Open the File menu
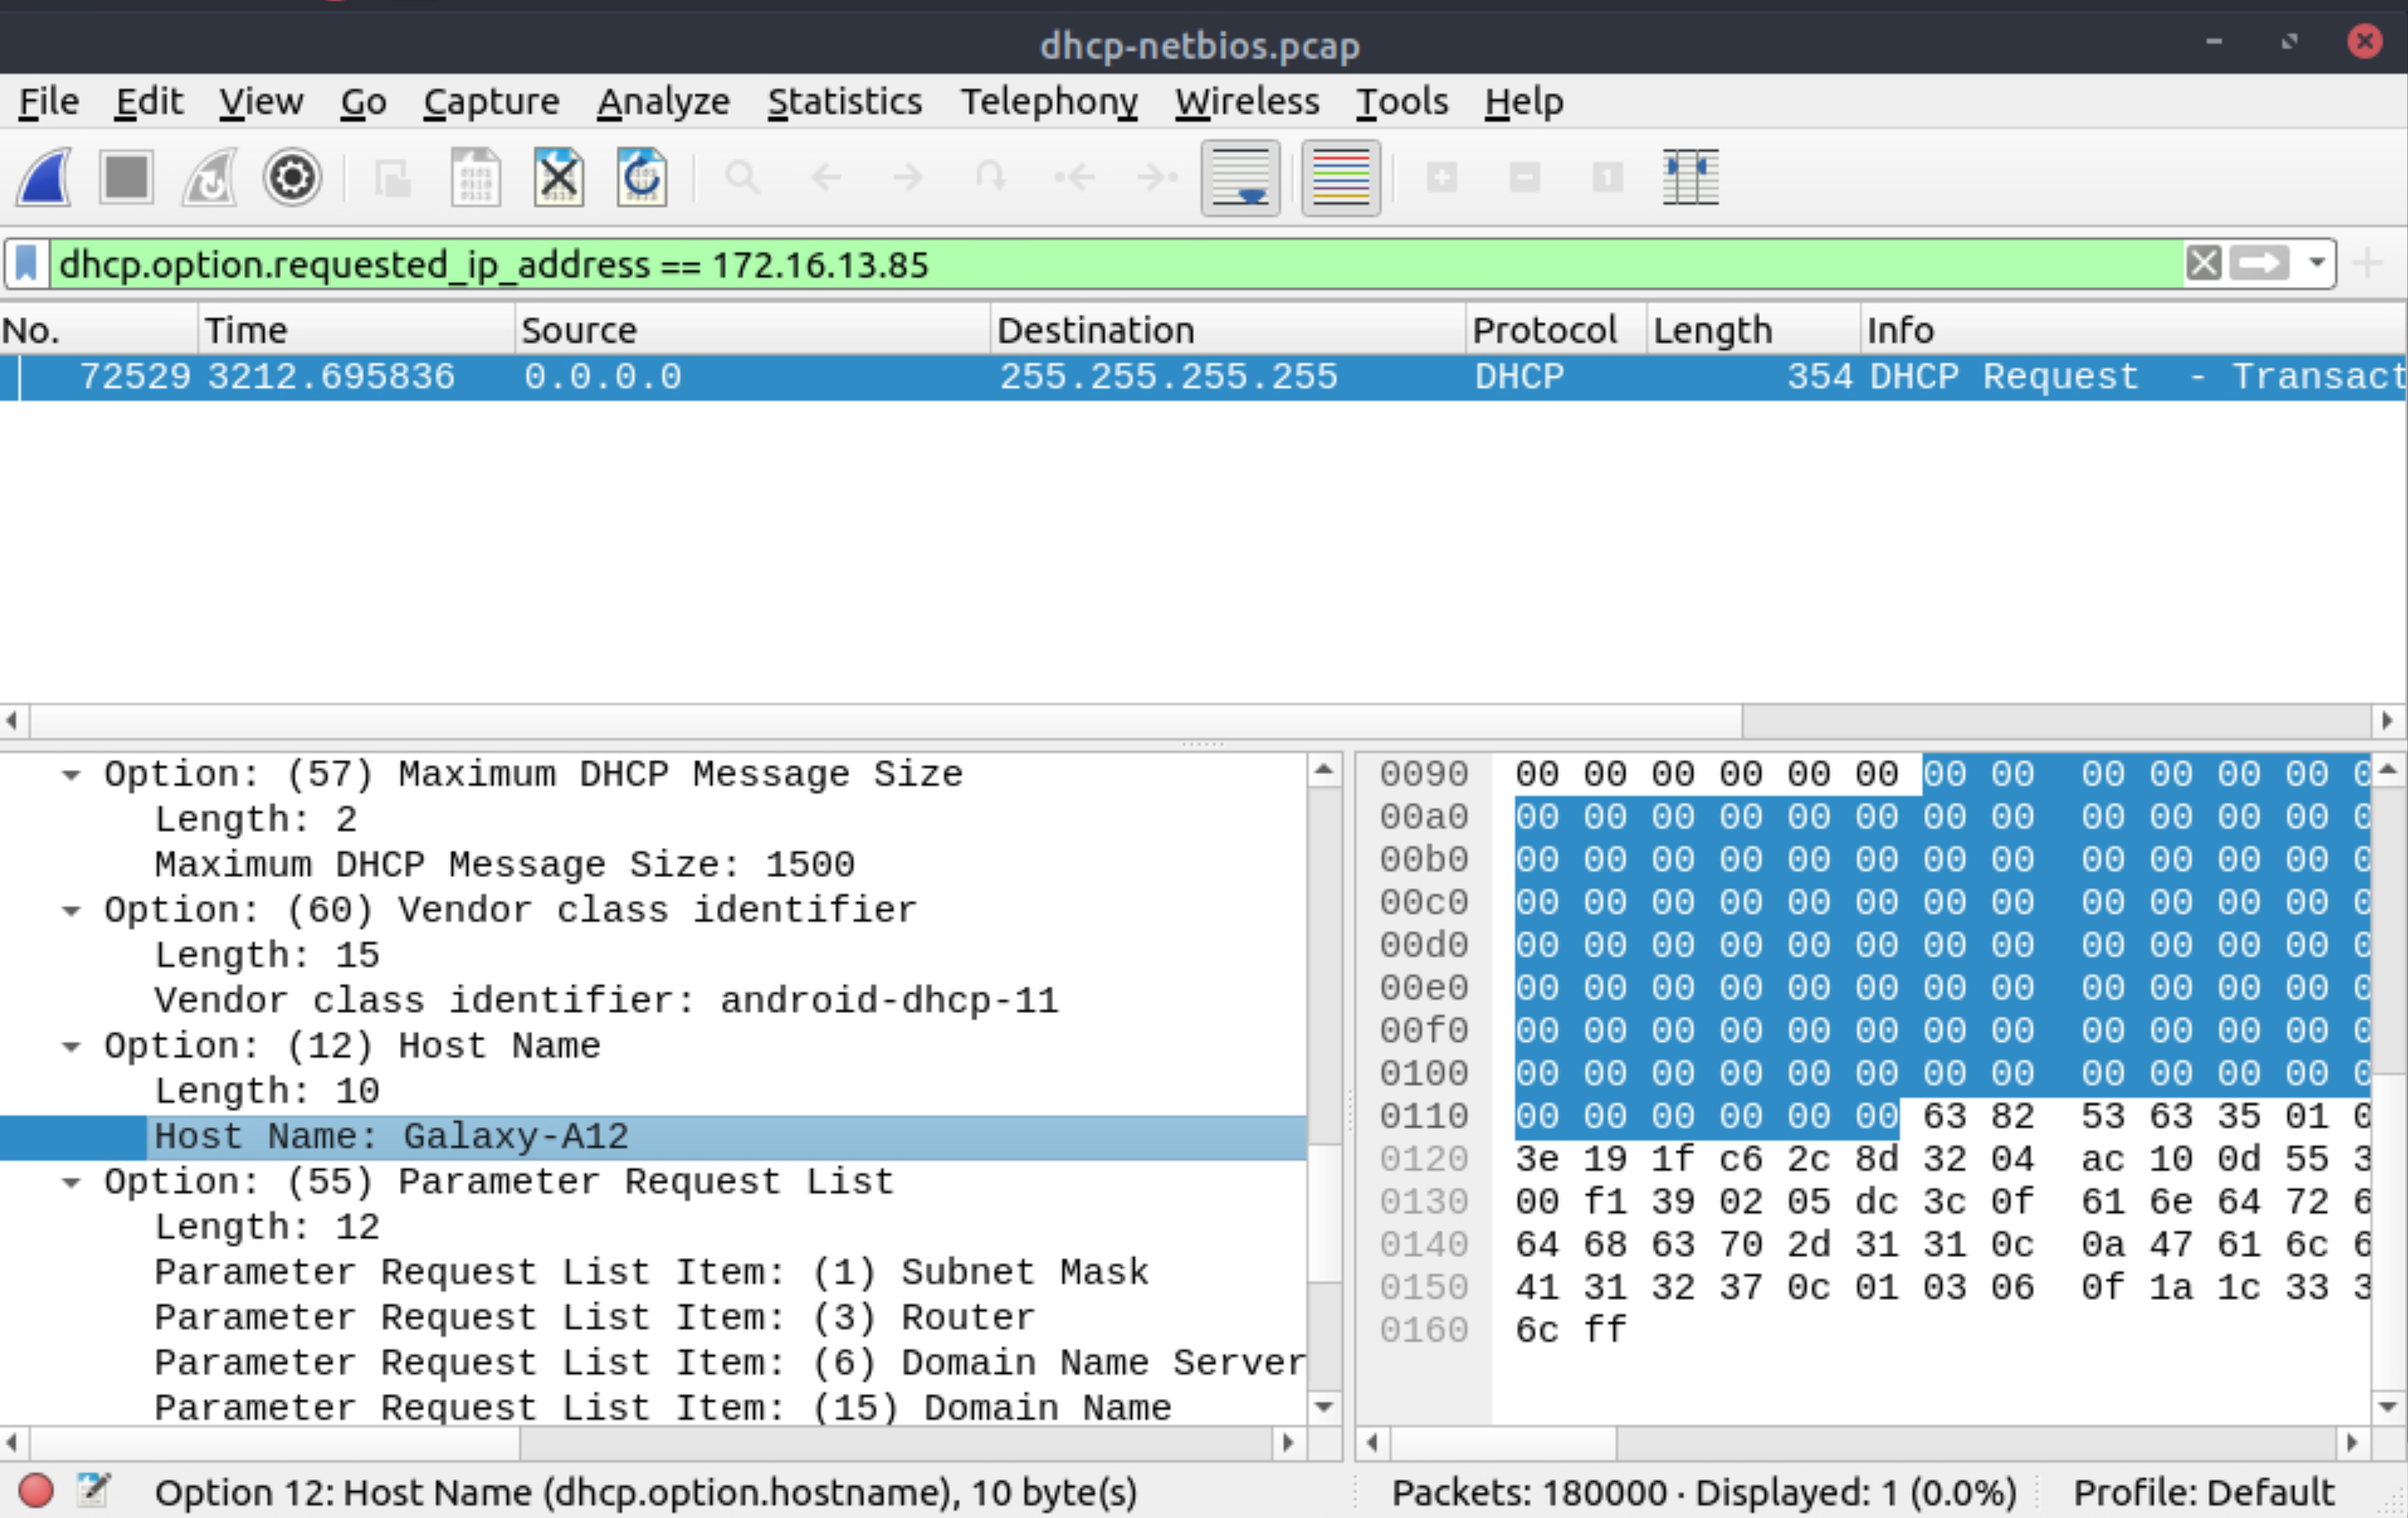This screenshot has height=1518, width=2408. pyautogui.click(x=49, y=101)
